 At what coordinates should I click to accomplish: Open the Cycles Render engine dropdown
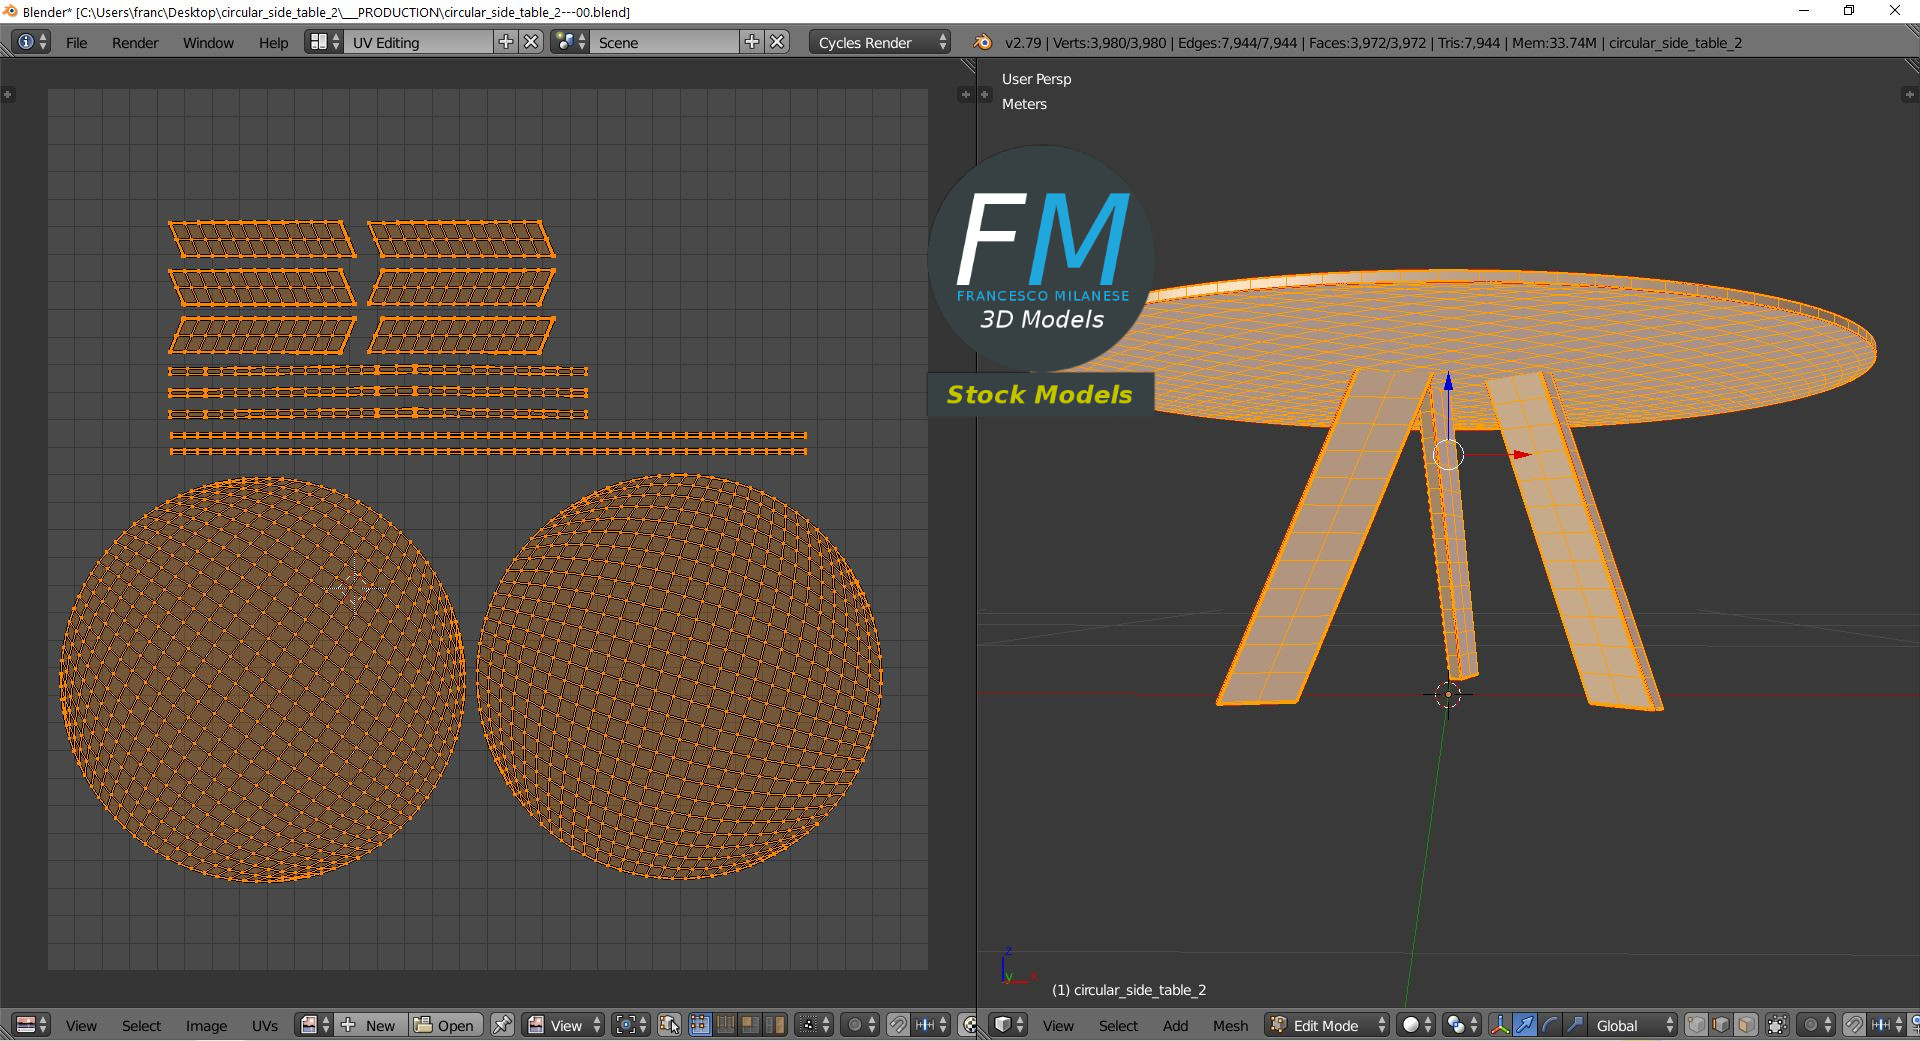tap(880, 42)
